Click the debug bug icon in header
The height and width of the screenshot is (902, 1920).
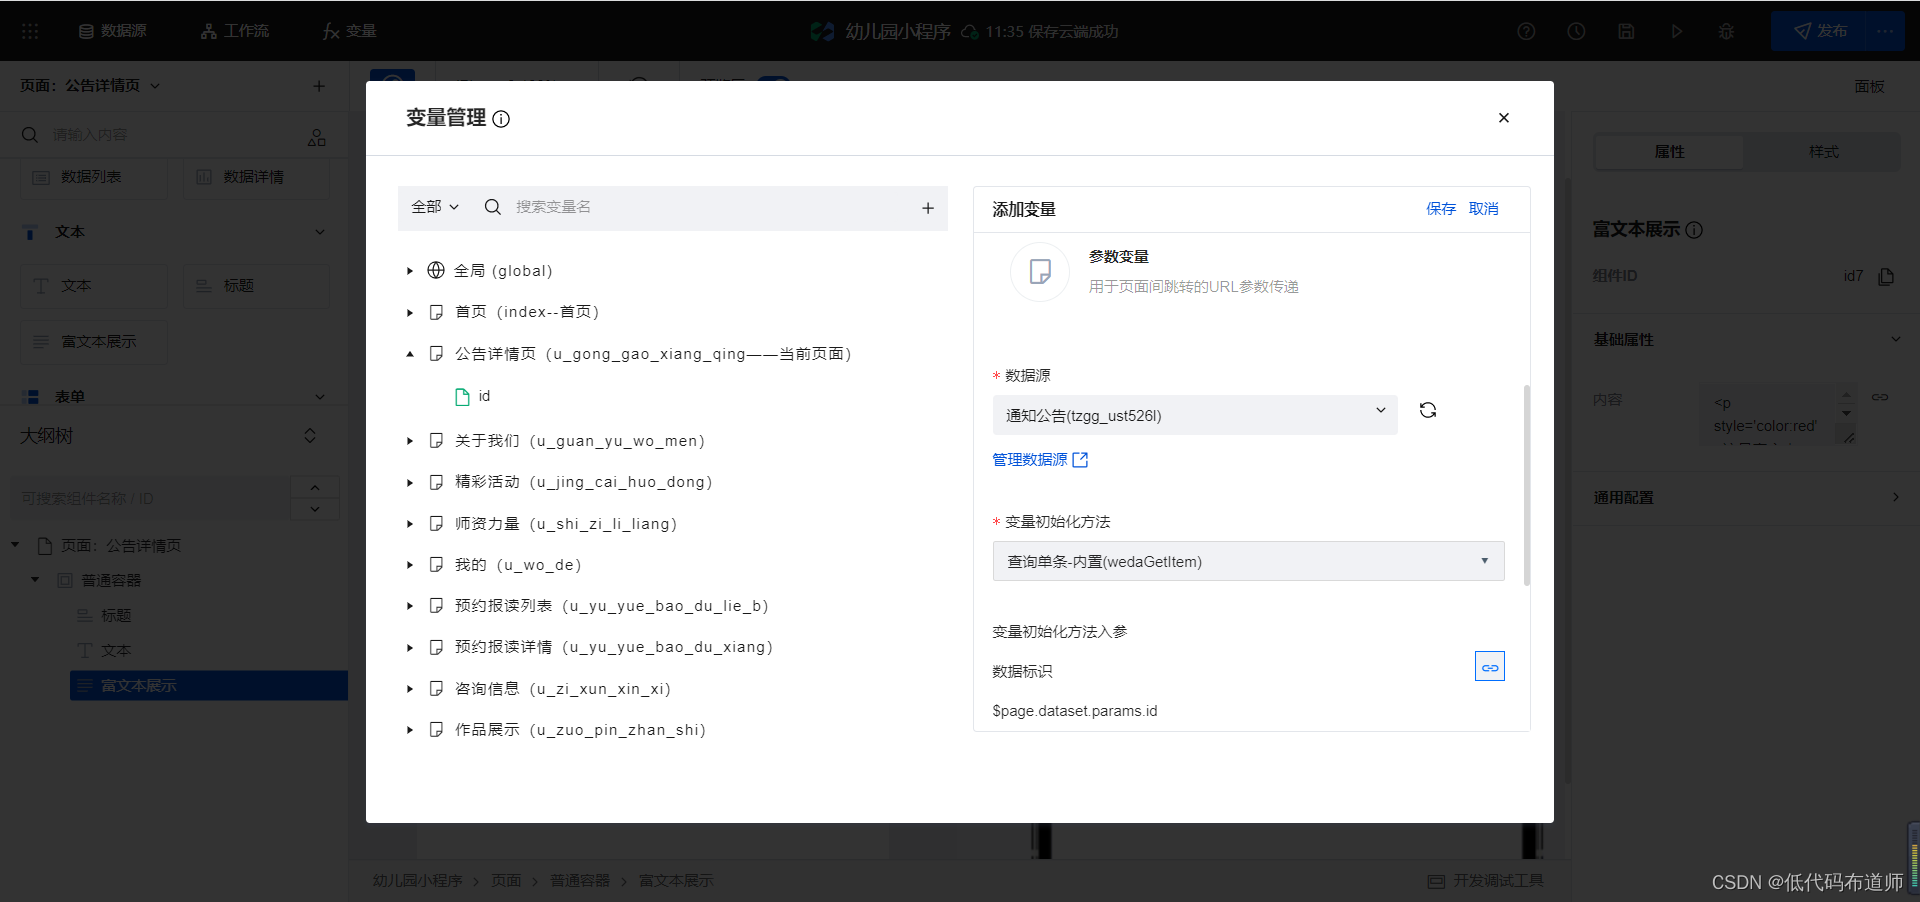pyautogui.click(x=1726, y=31)
